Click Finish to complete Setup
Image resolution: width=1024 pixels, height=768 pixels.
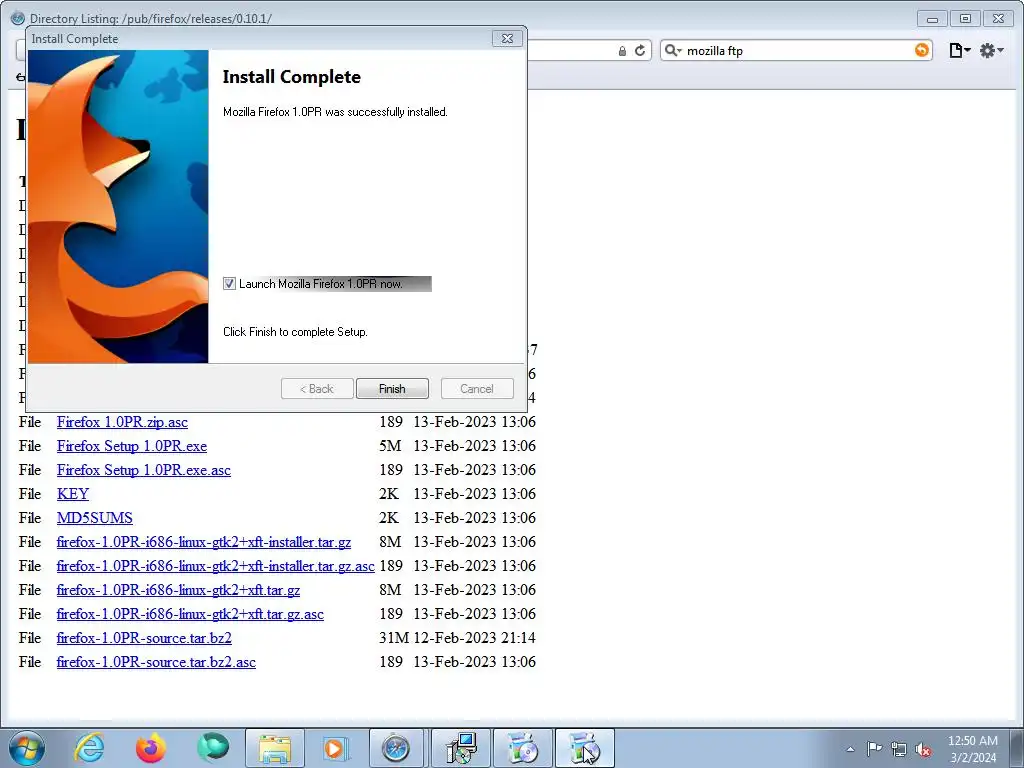coord(392,389)
